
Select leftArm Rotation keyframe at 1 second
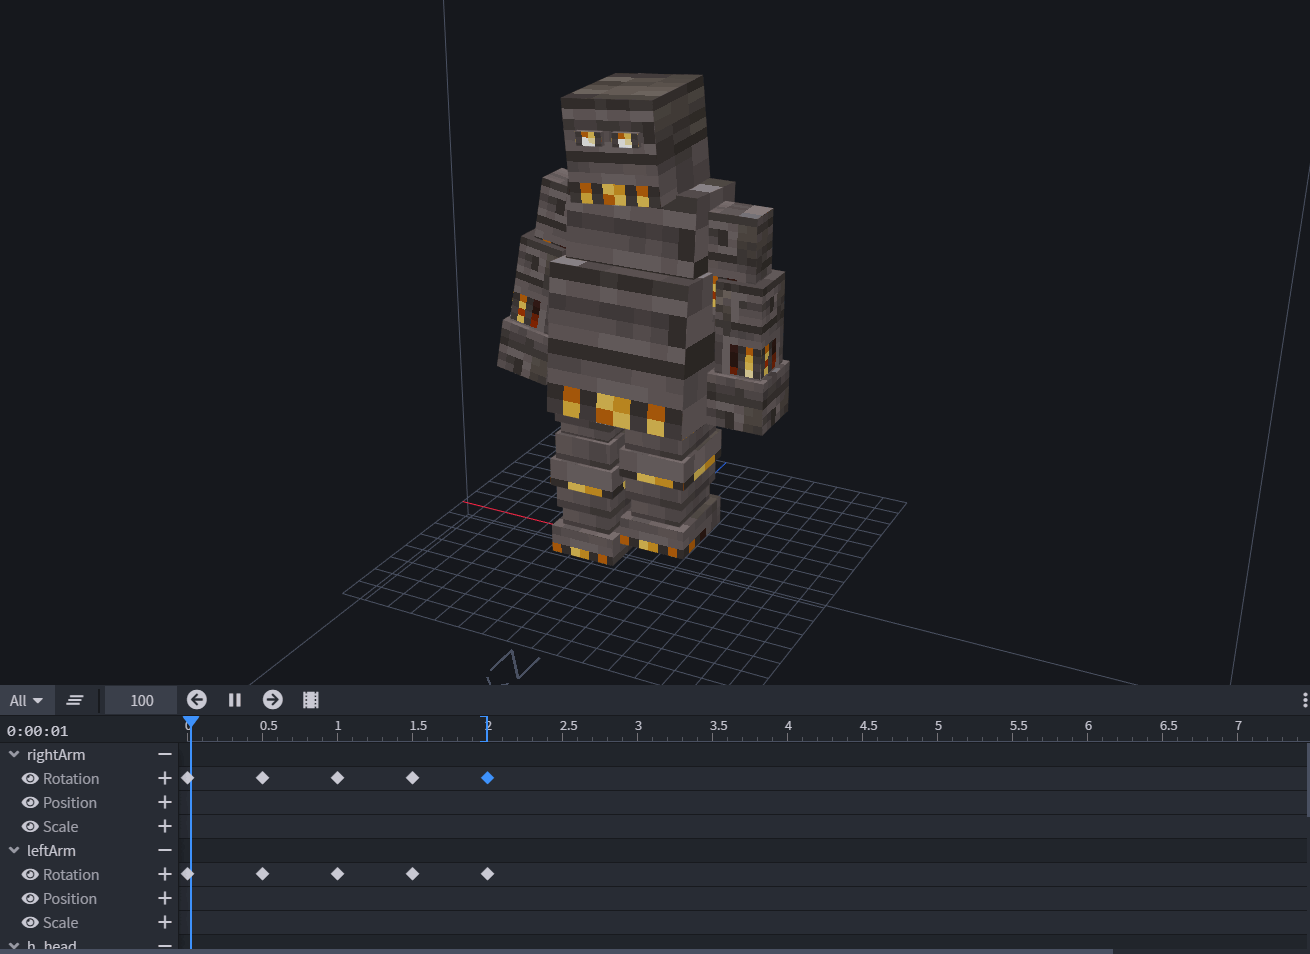pyautogui.click(x=338, y=874)
